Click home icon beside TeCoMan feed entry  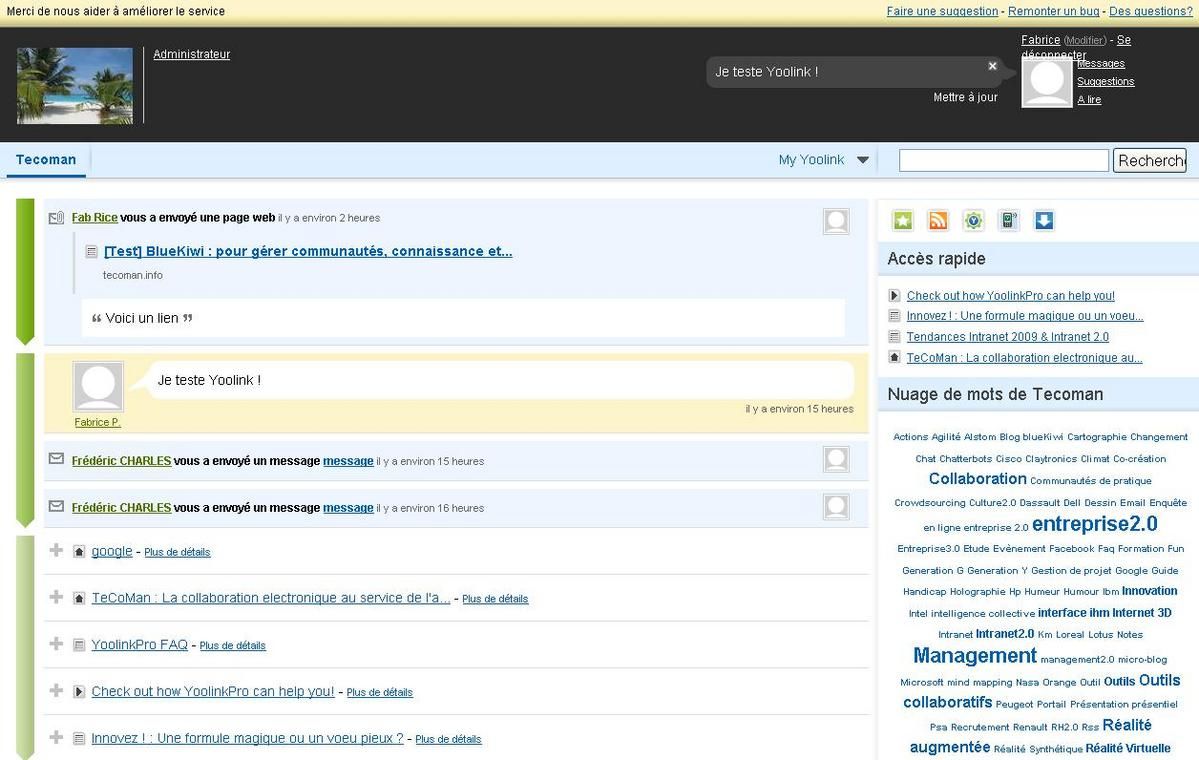79,599
